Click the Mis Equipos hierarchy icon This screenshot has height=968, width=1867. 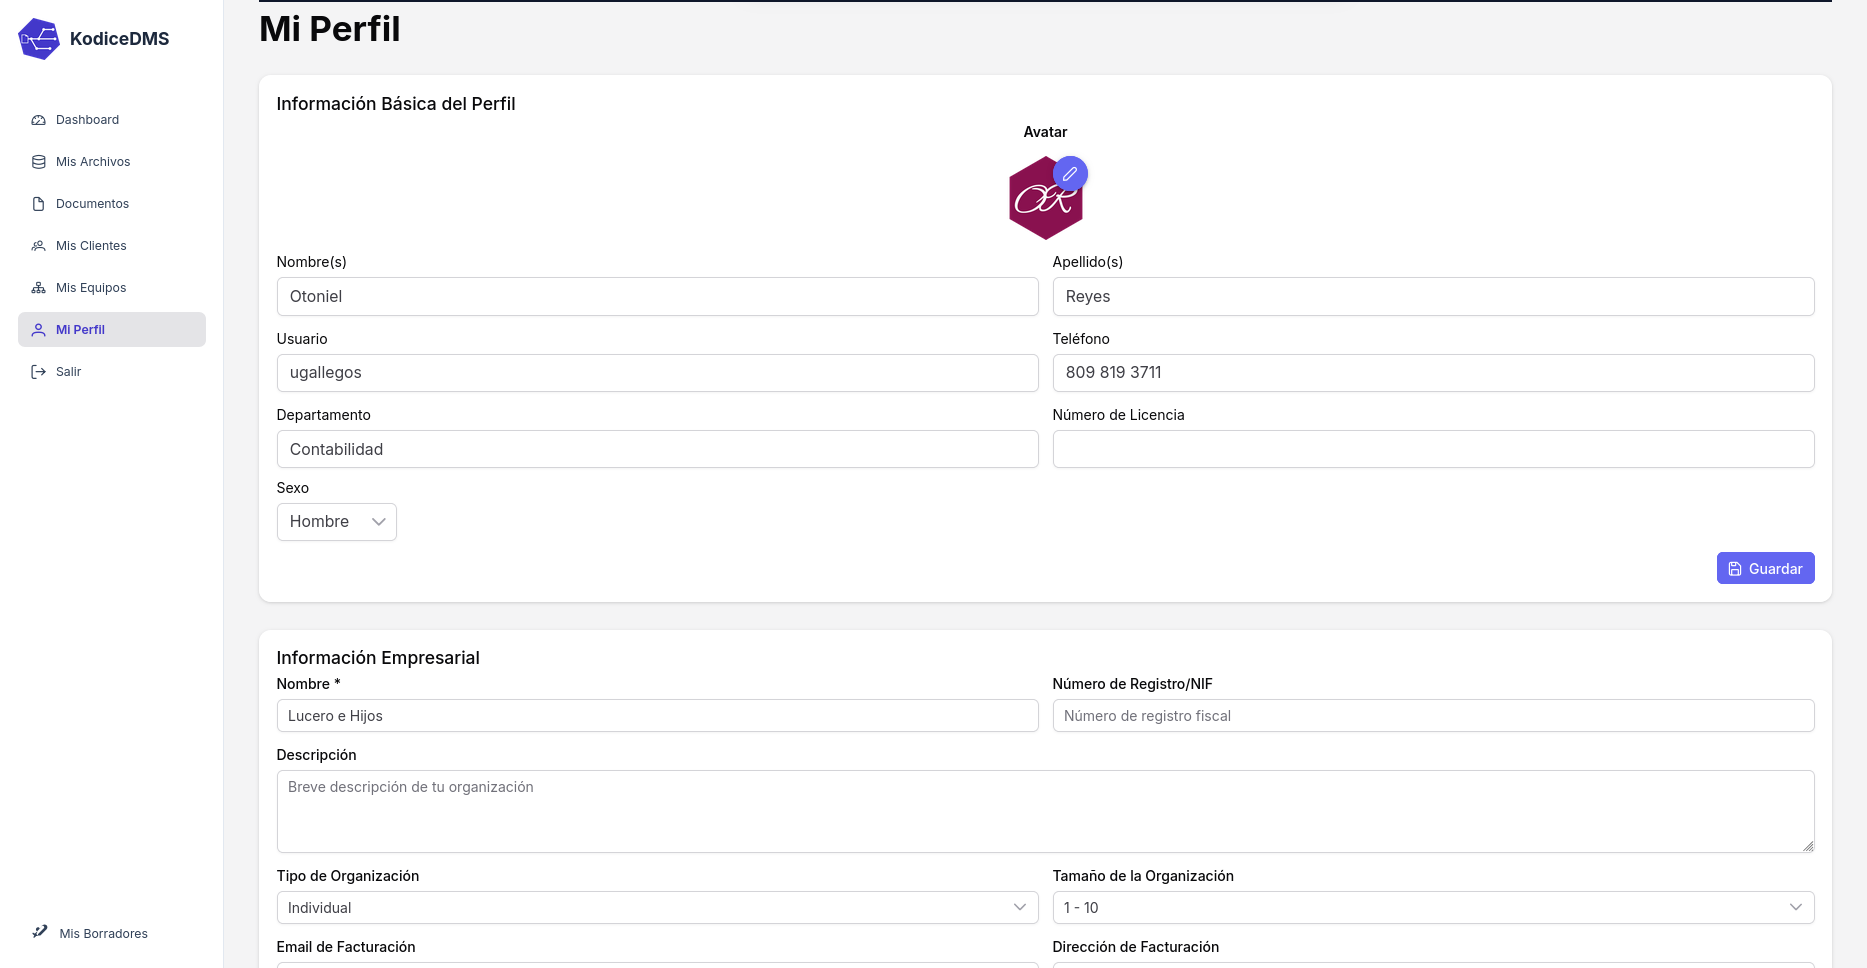click(x=39, y=288)
